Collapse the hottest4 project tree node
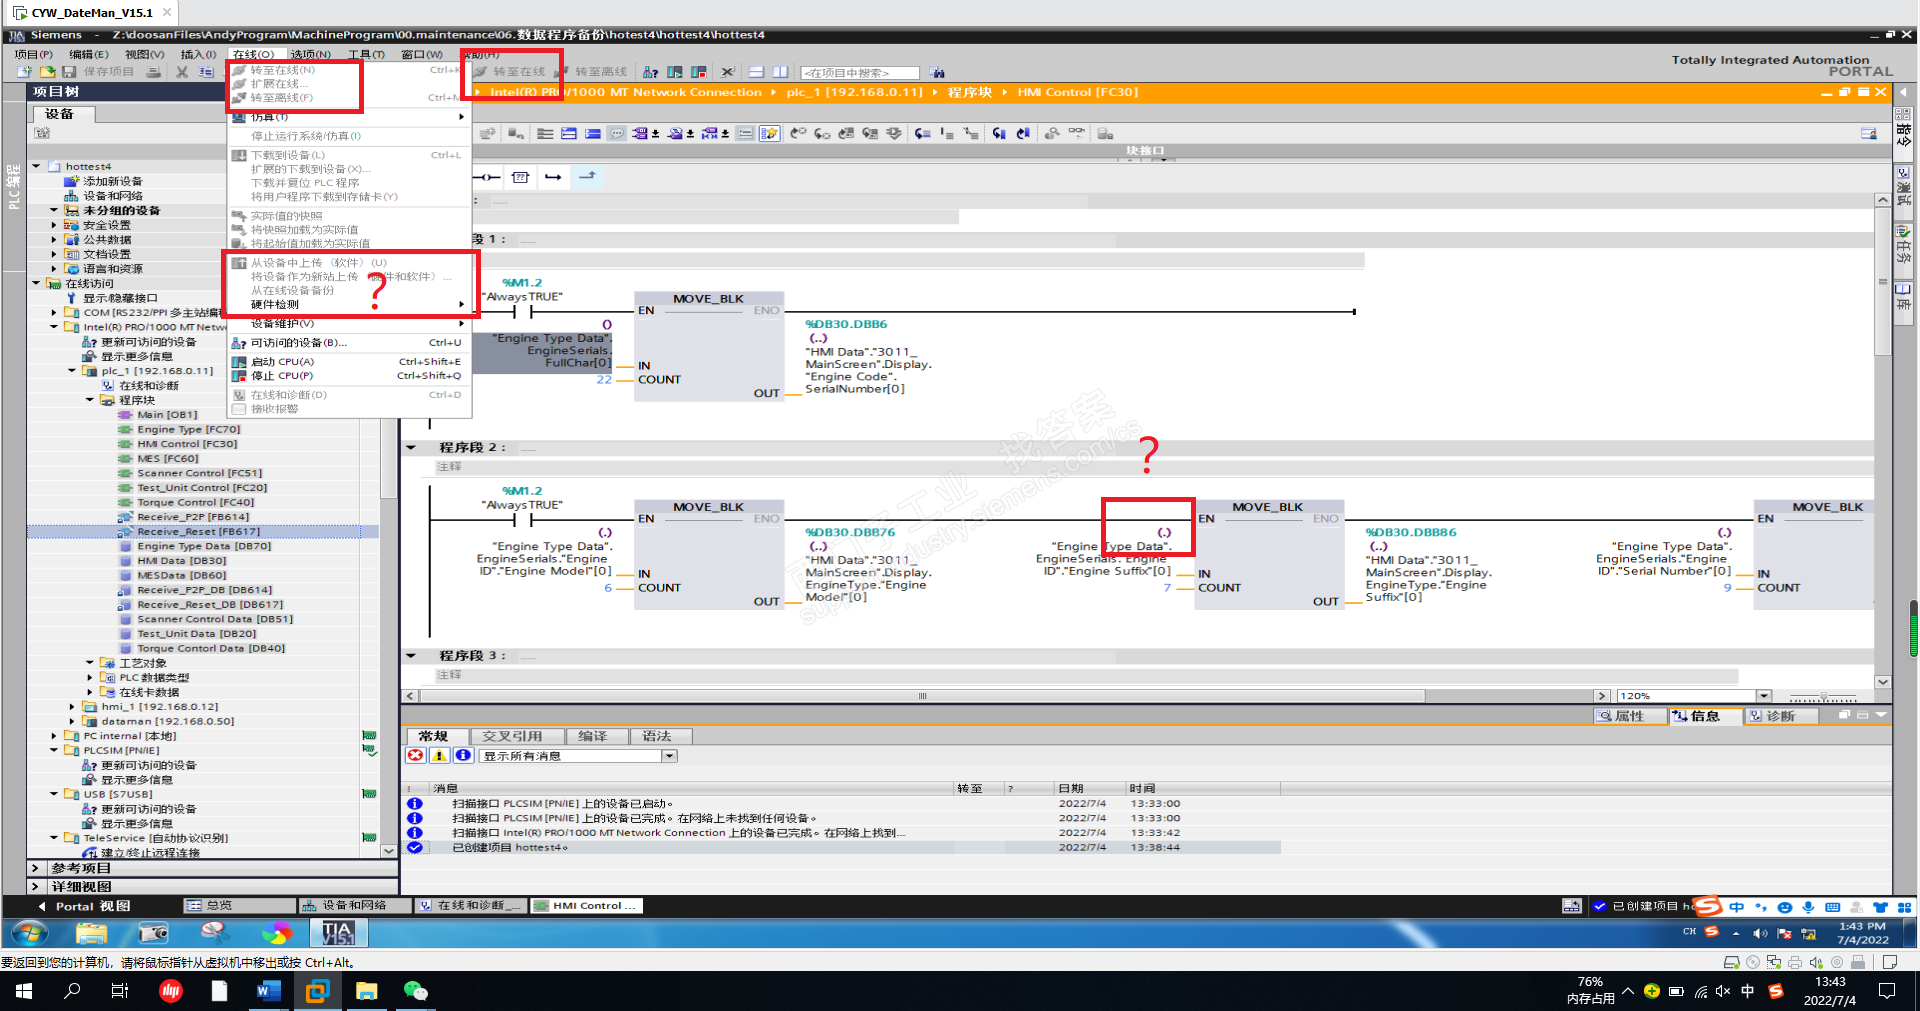1920x1011 pixels. click(36, 167)
